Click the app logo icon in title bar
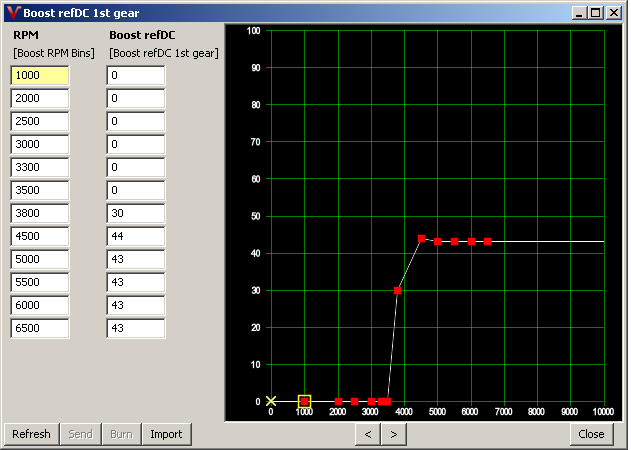This screenshot has height=450, width=631. (x=12, y=12)
